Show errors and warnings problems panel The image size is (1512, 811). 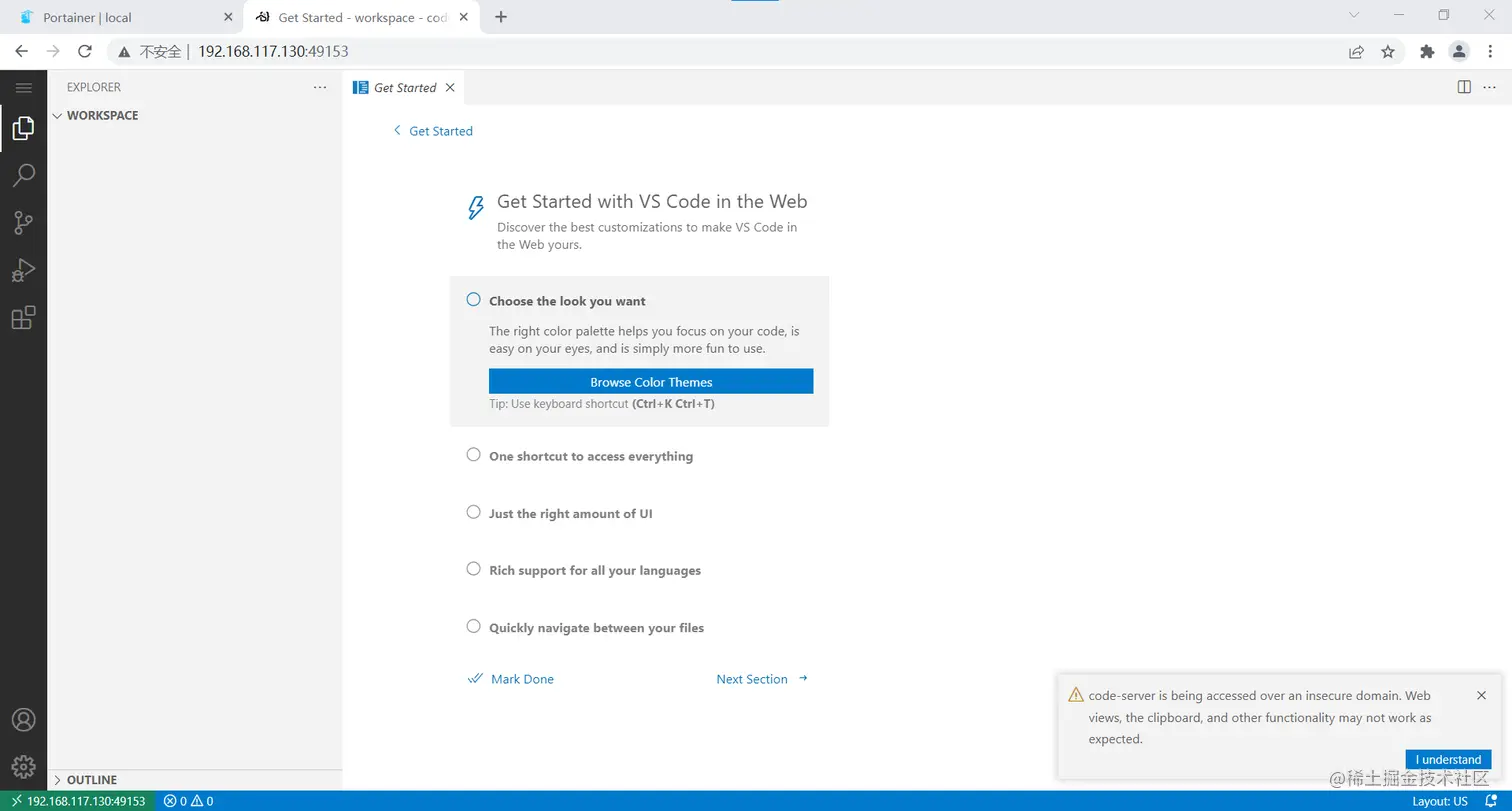189,801
